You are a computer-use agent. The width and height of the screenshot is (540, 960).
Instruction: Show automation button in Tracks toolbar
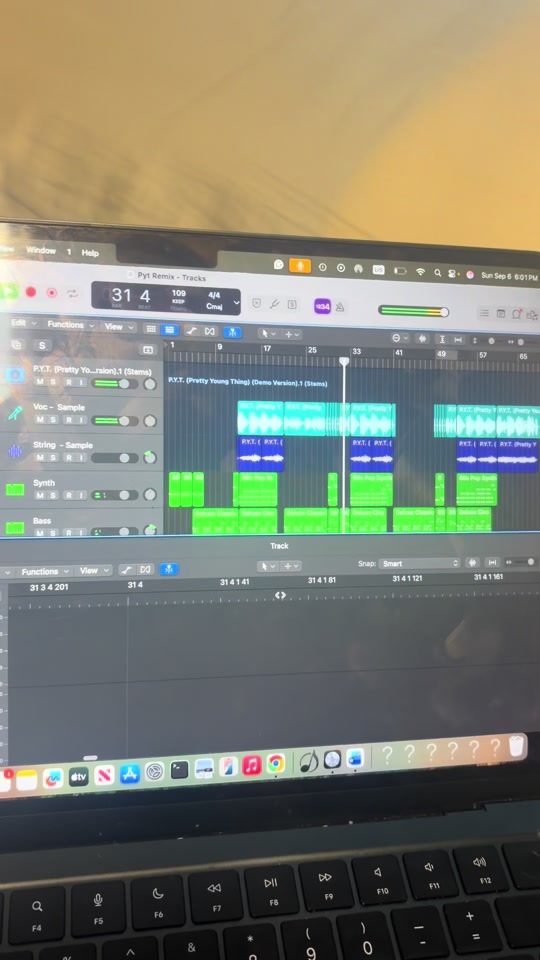point(191,331)
